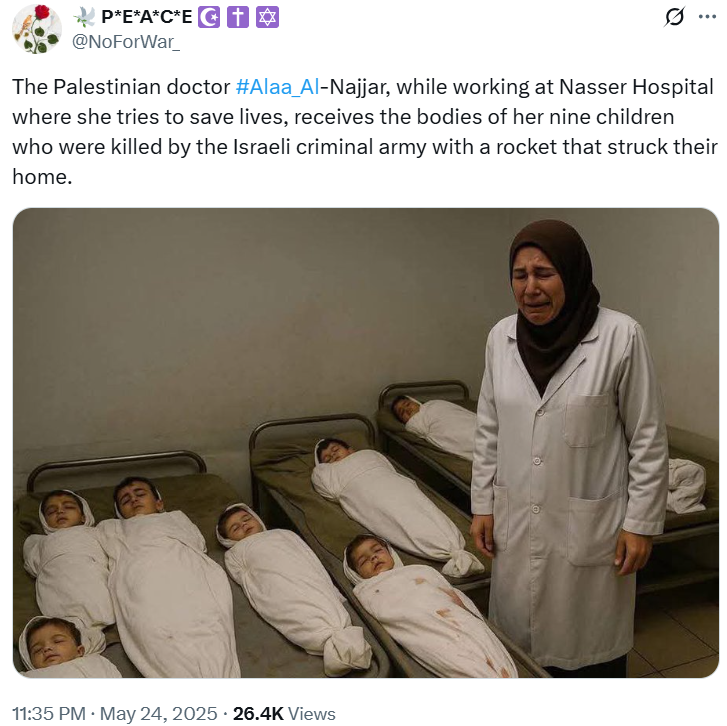
Task: Click the -Najjar text after the hashtag
Action: coord(355,87)
